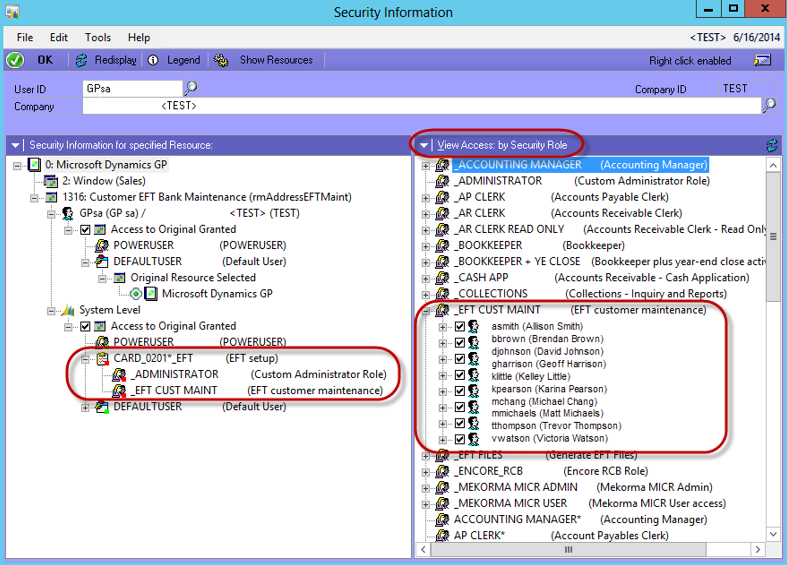
Task: Click the View Access: by Security Role label
Action: pyautogui.click(x=502, y=146)
